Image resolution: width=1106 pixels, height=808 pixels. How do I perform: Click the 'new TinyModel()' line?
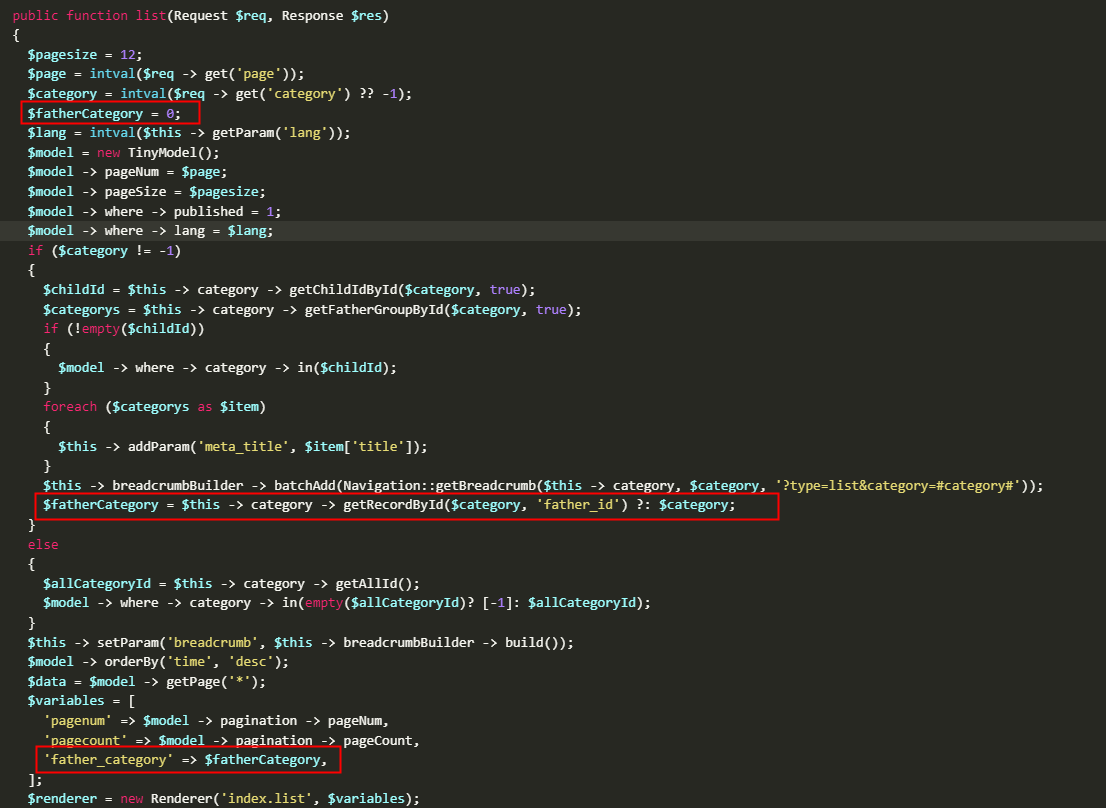click(123, 153)
